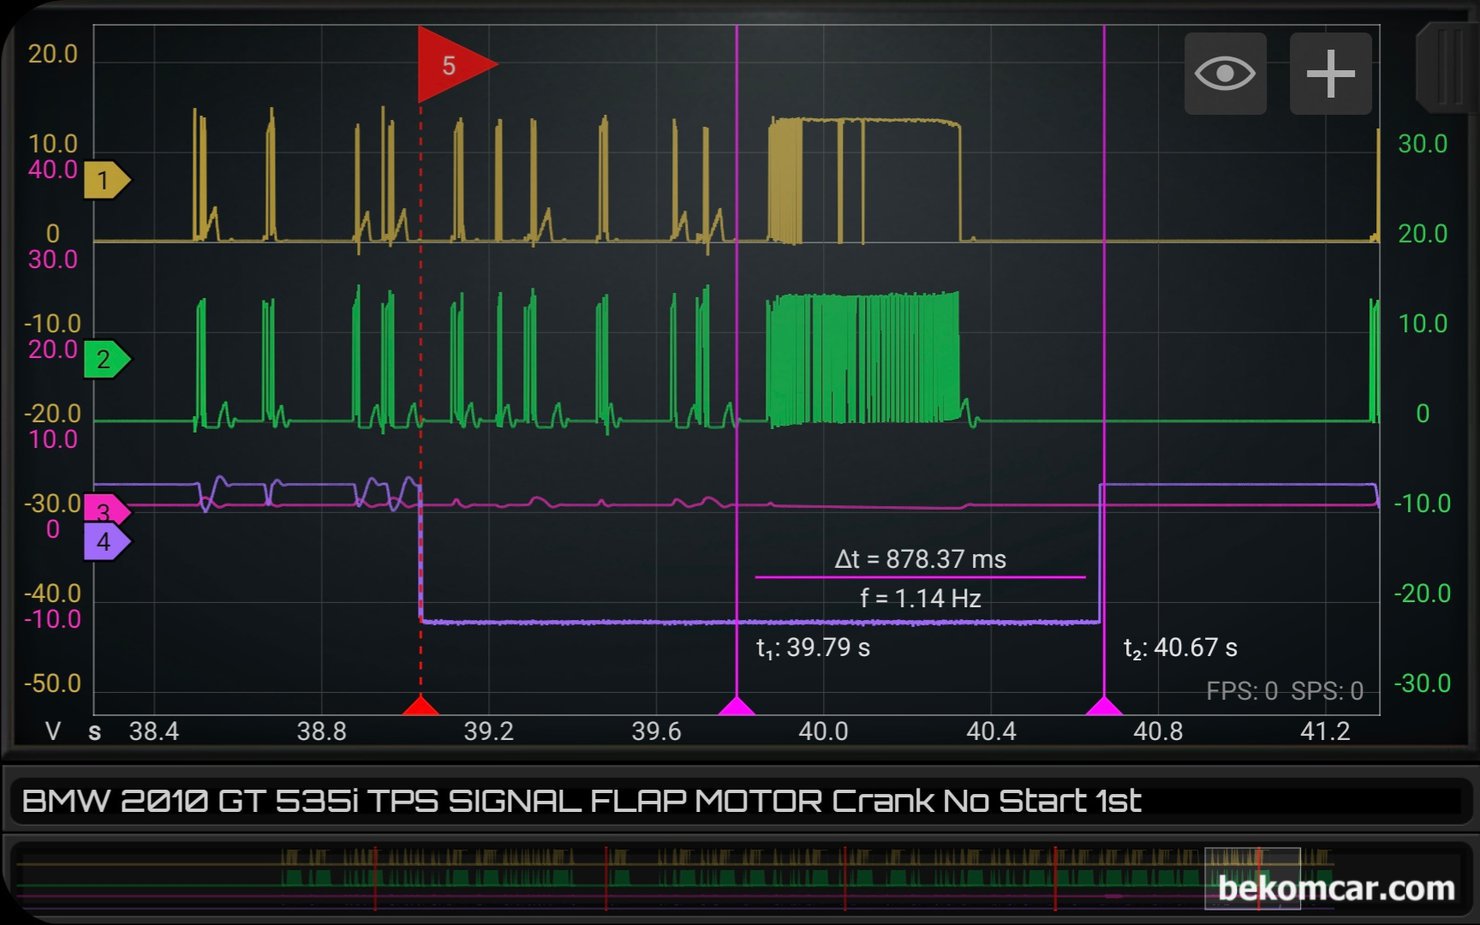Select the red flag marker 5
This screenshot has height=925, width=1480.
coord(456,65)
